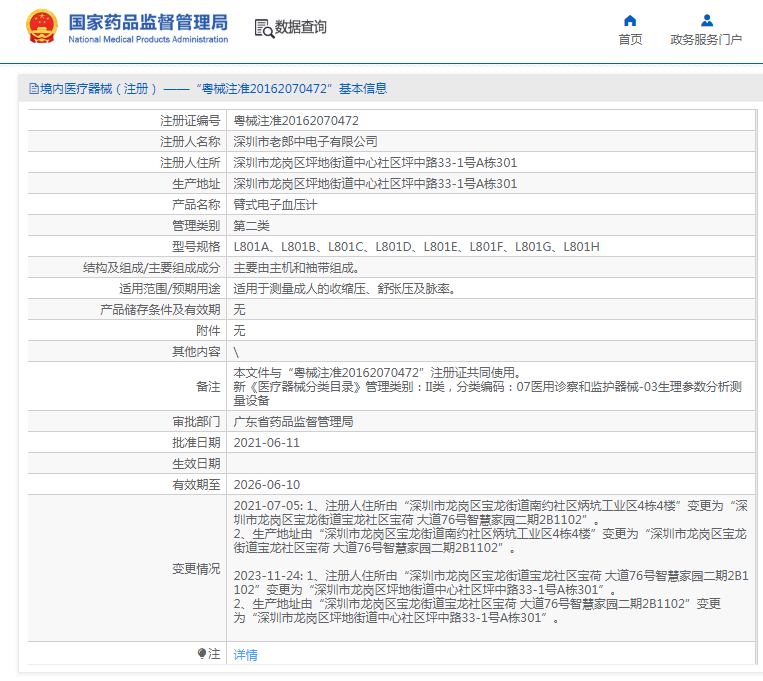The height and width of the screenshot is (681, 763).
Task: Select product name 臂式电子血压计
Action: coord(275,204)
